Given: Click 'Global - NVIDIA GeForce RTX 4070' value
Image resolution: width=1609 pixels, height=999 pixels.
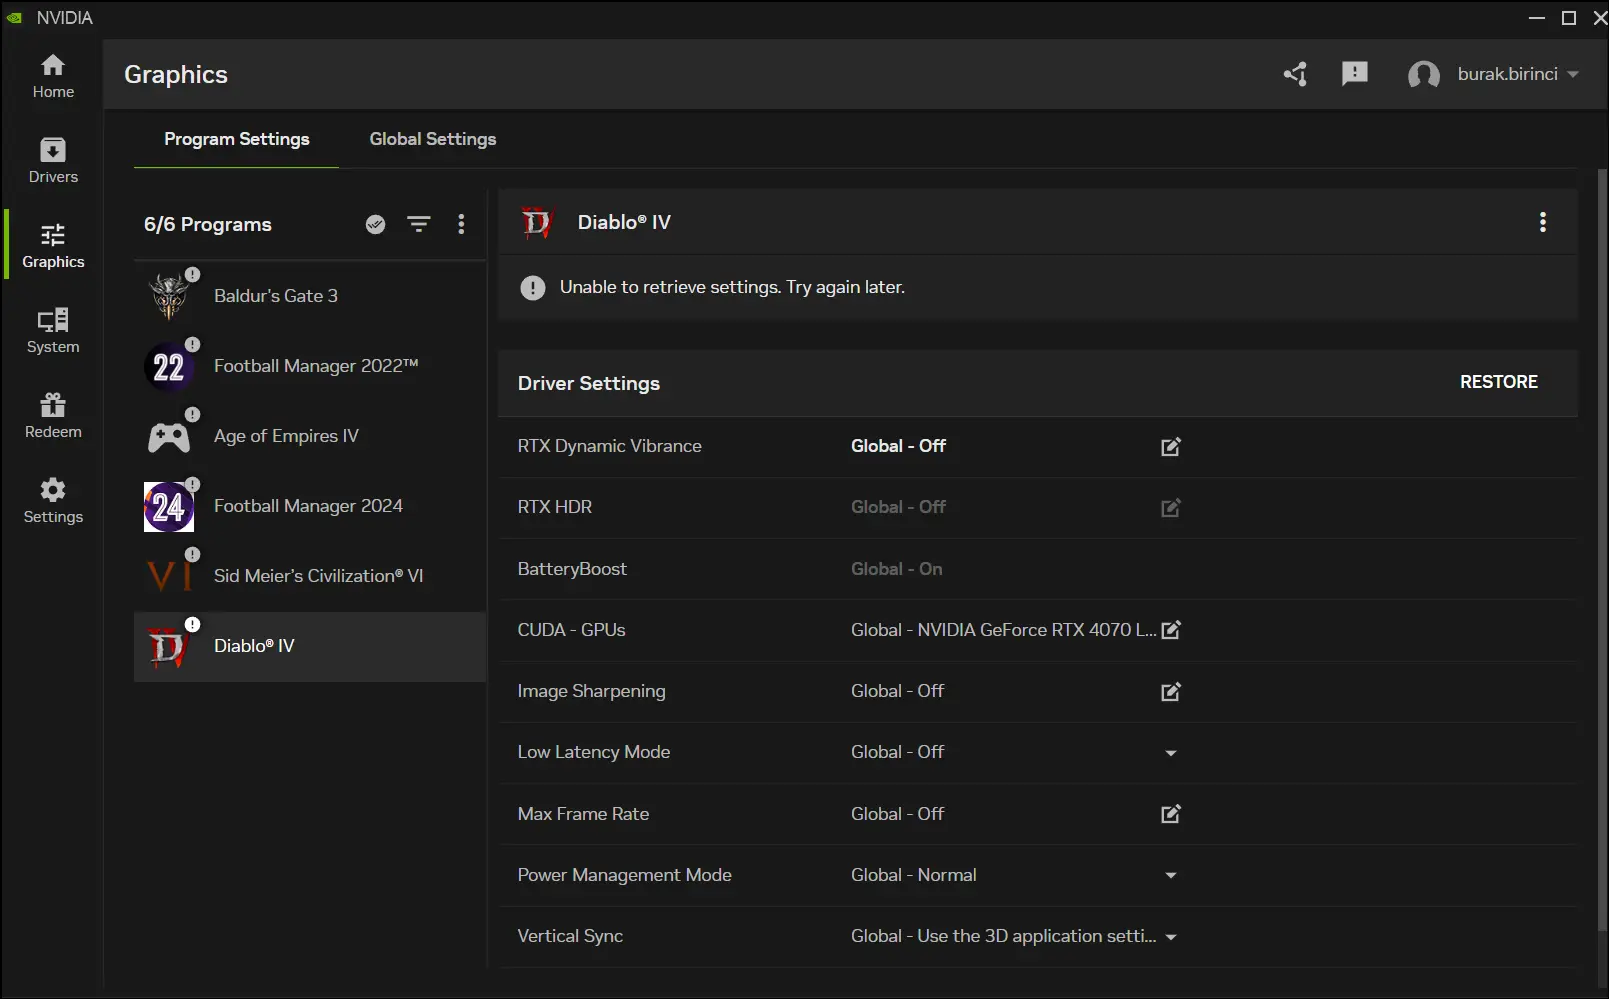Looking at the screenshot, I should [x=1004, y=630].
